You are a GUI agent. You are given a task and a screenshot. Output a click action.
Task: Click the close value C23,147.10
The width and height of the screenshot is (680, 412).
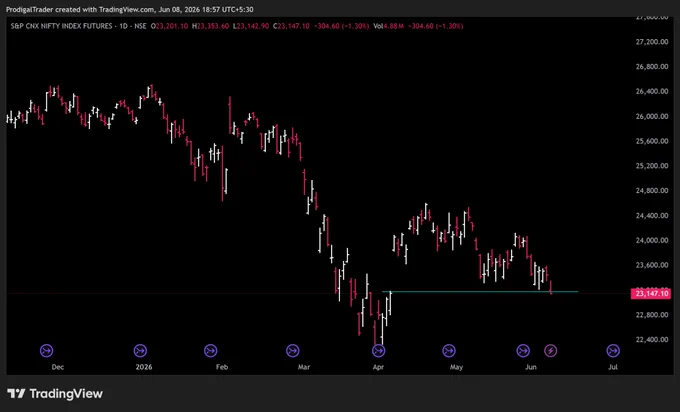(x=291, y=26)
